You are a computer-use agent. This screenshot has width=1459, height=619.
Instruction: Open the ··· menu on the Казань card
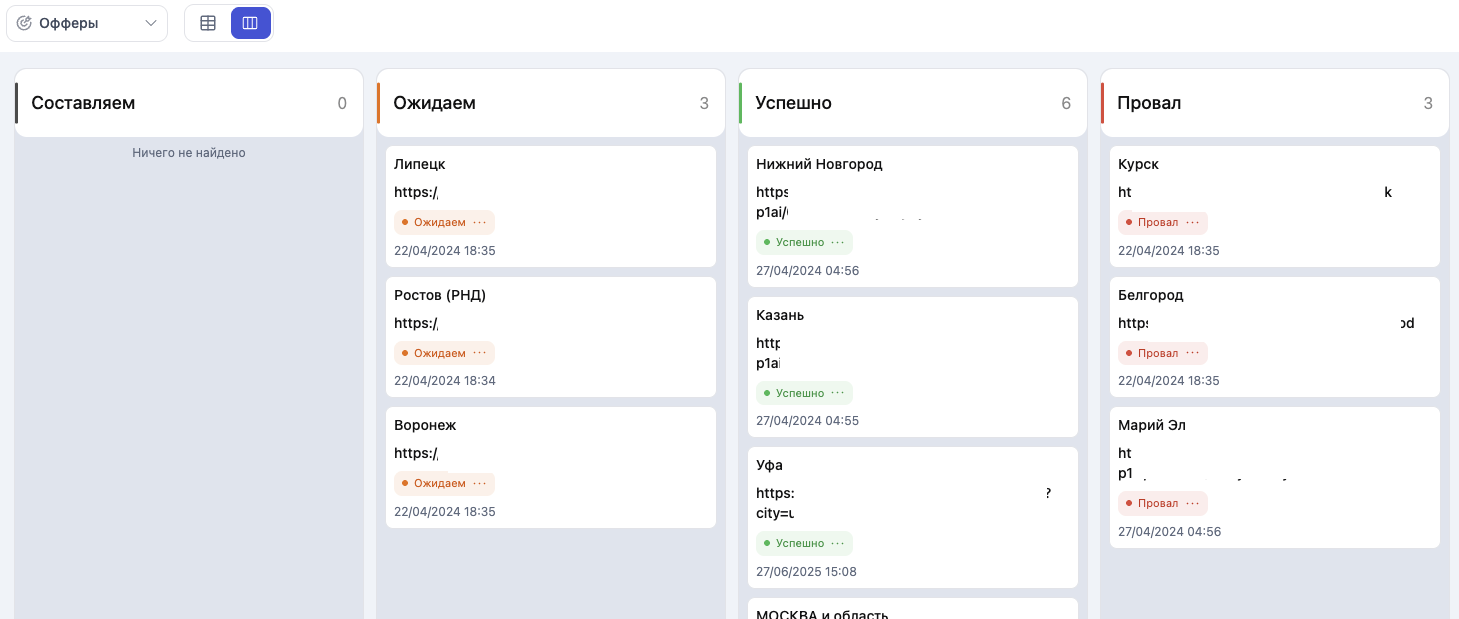point(838,392)
